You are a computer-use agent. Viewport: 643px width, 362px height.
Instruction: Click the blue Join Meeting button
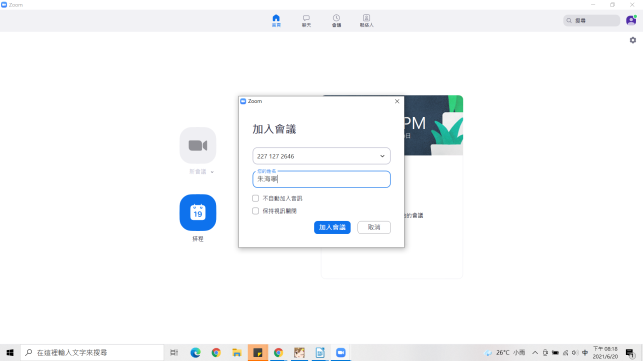click(x=332, y=227)
